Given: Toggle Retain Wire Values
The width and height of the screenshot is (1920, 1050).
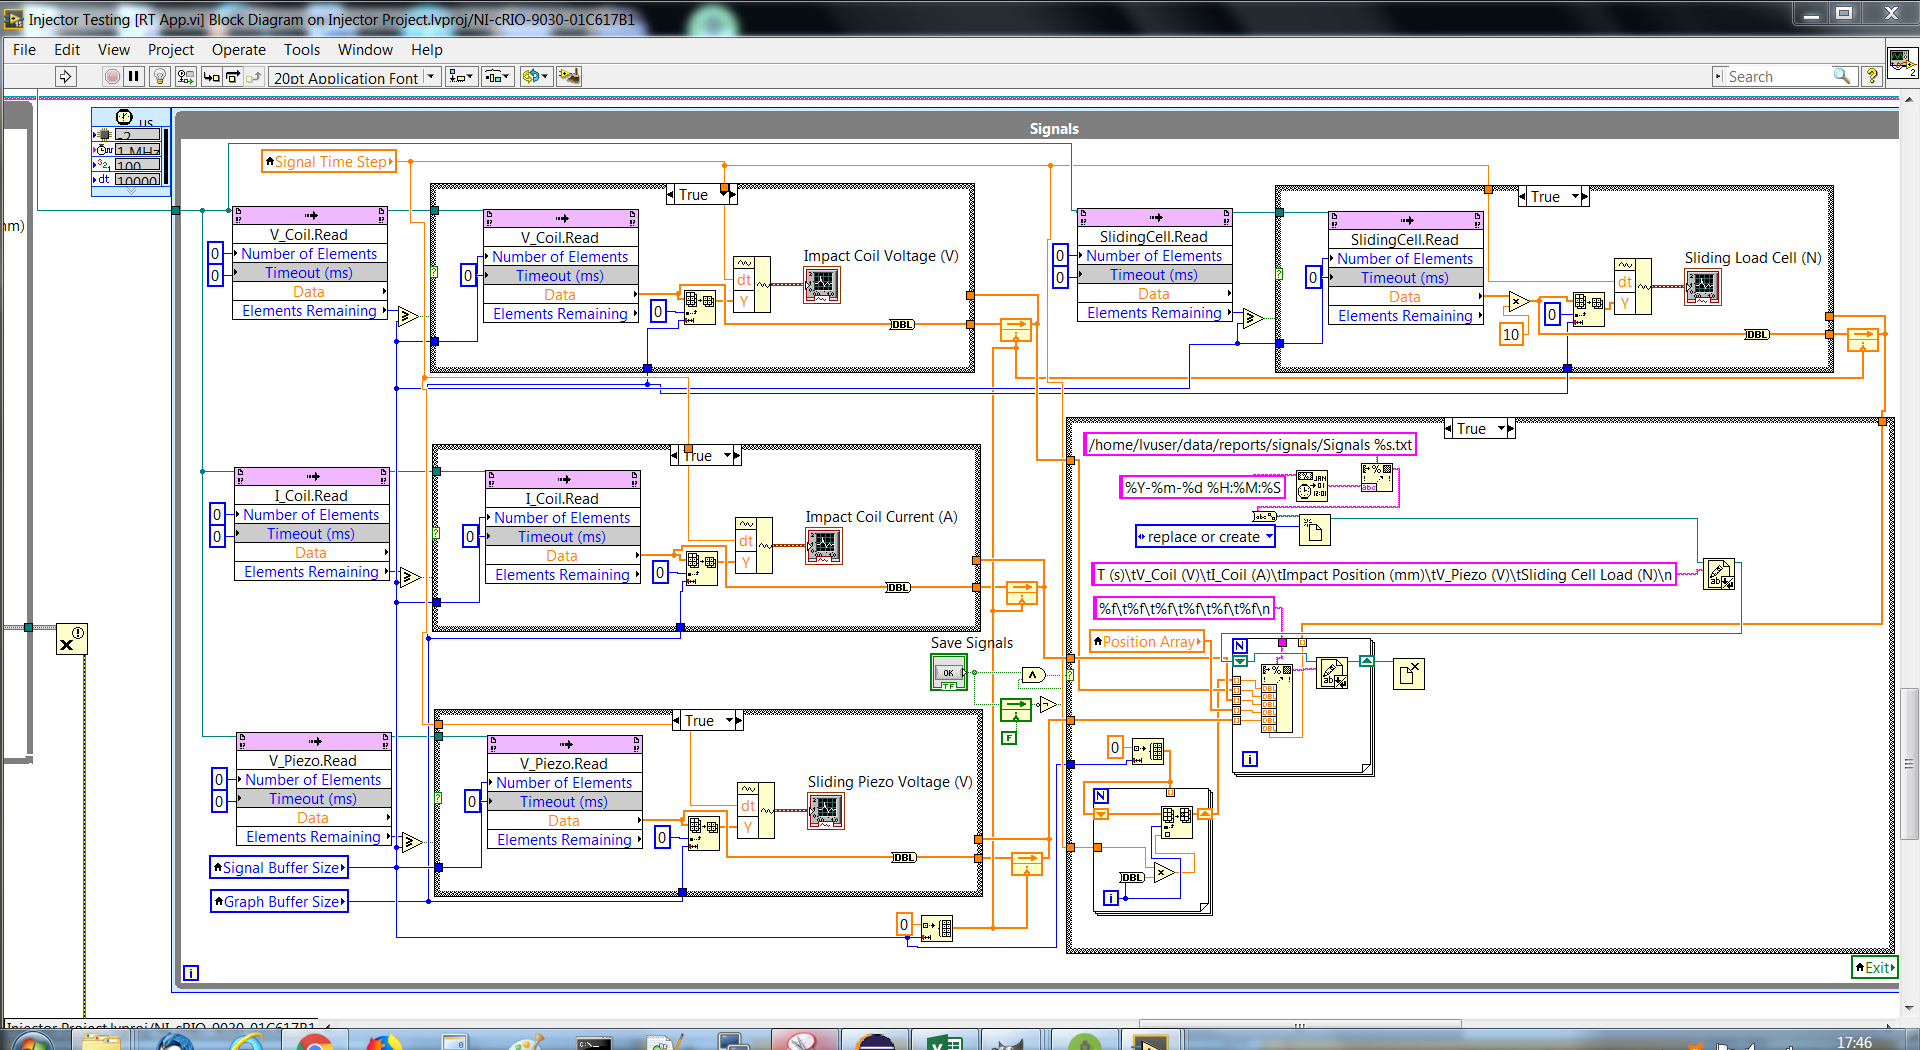Looking at the screenshot, I should pos(185,76).
